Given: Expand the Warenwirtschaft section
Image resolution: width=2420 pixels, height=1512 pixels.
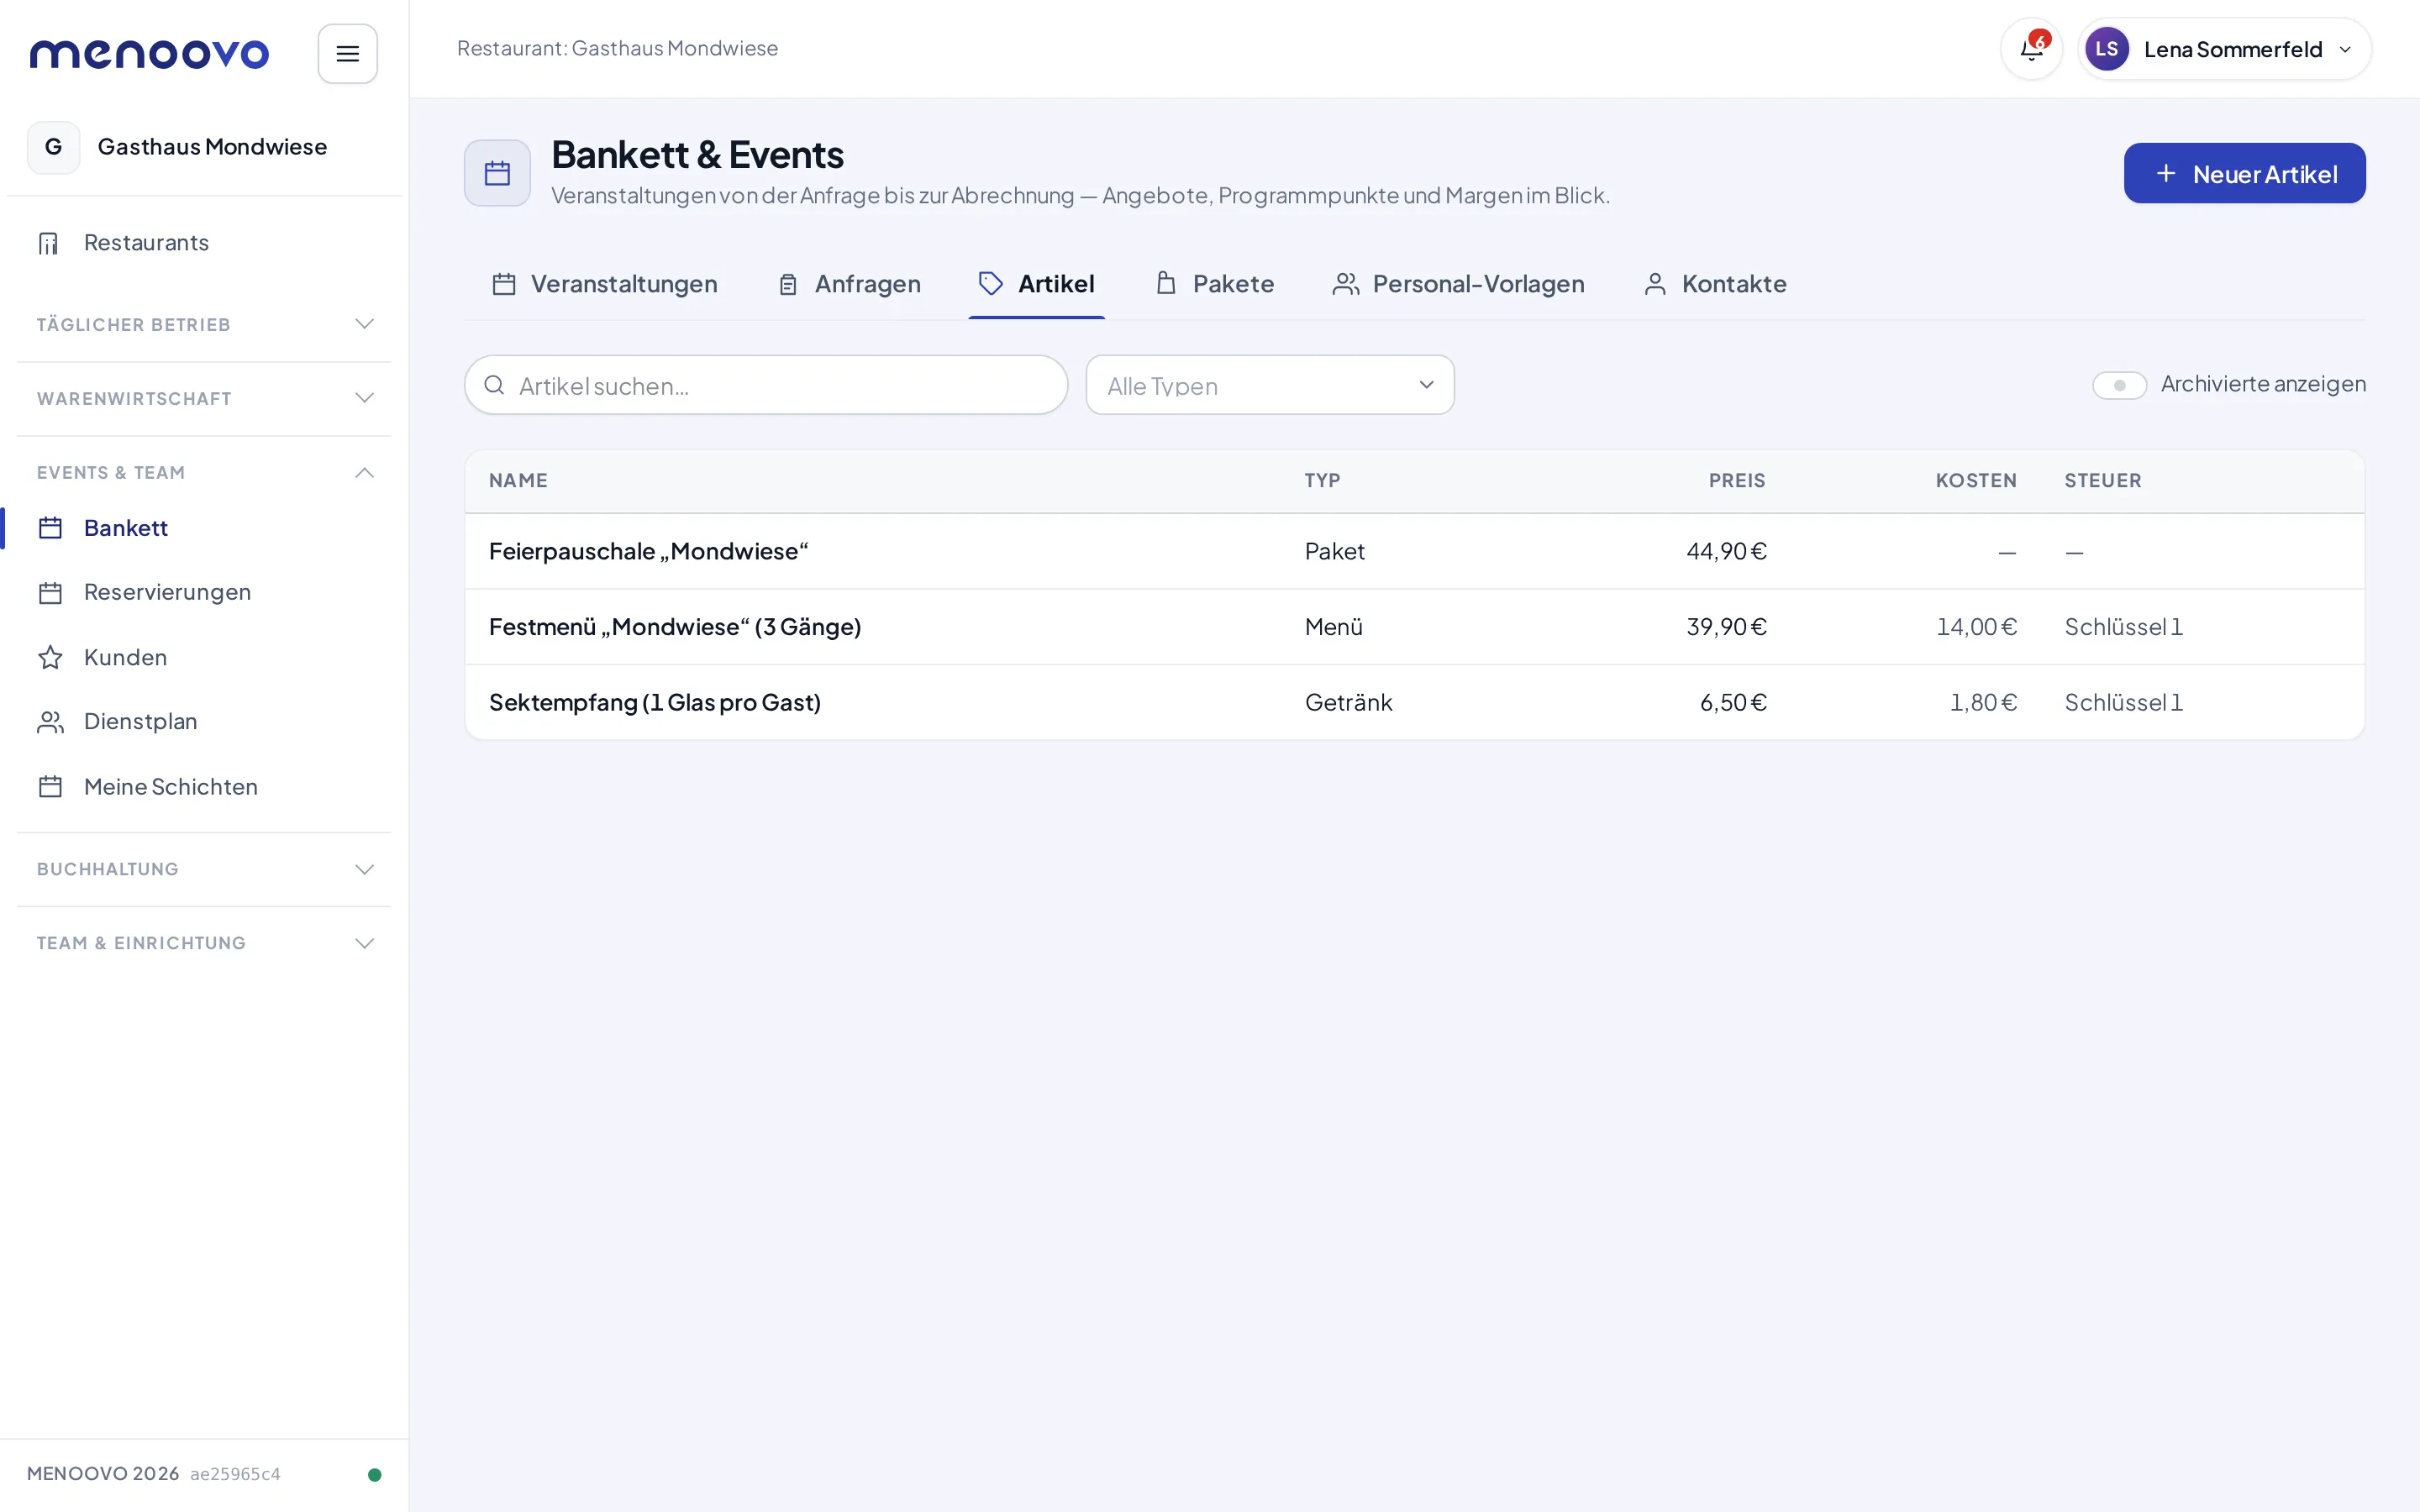Looking at the screenshot, I should [204, 398].
